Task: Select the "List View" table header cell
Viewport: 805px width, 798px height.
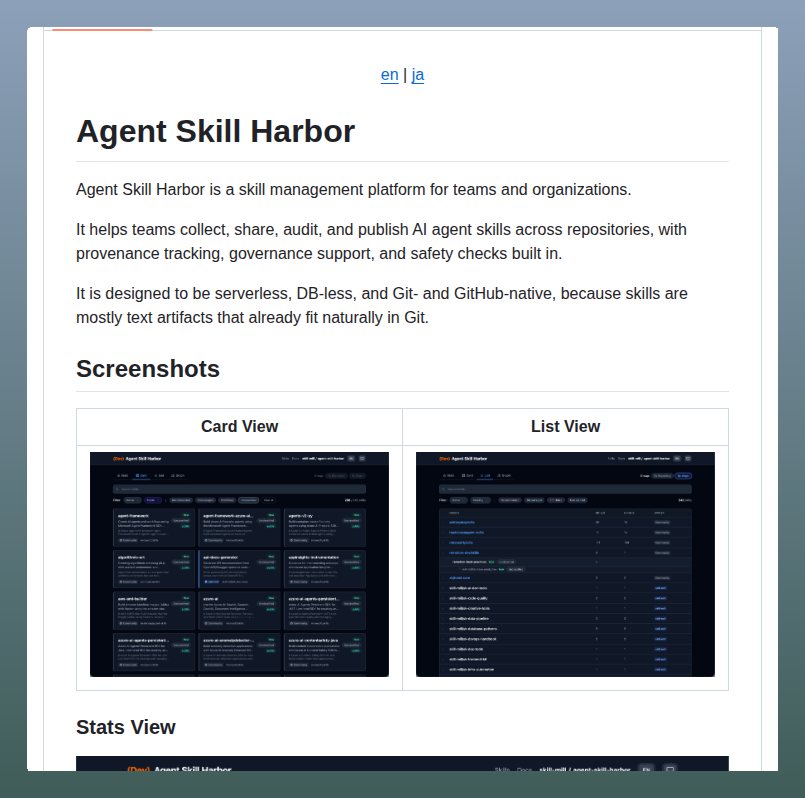Action: click(x=565, y=427)
